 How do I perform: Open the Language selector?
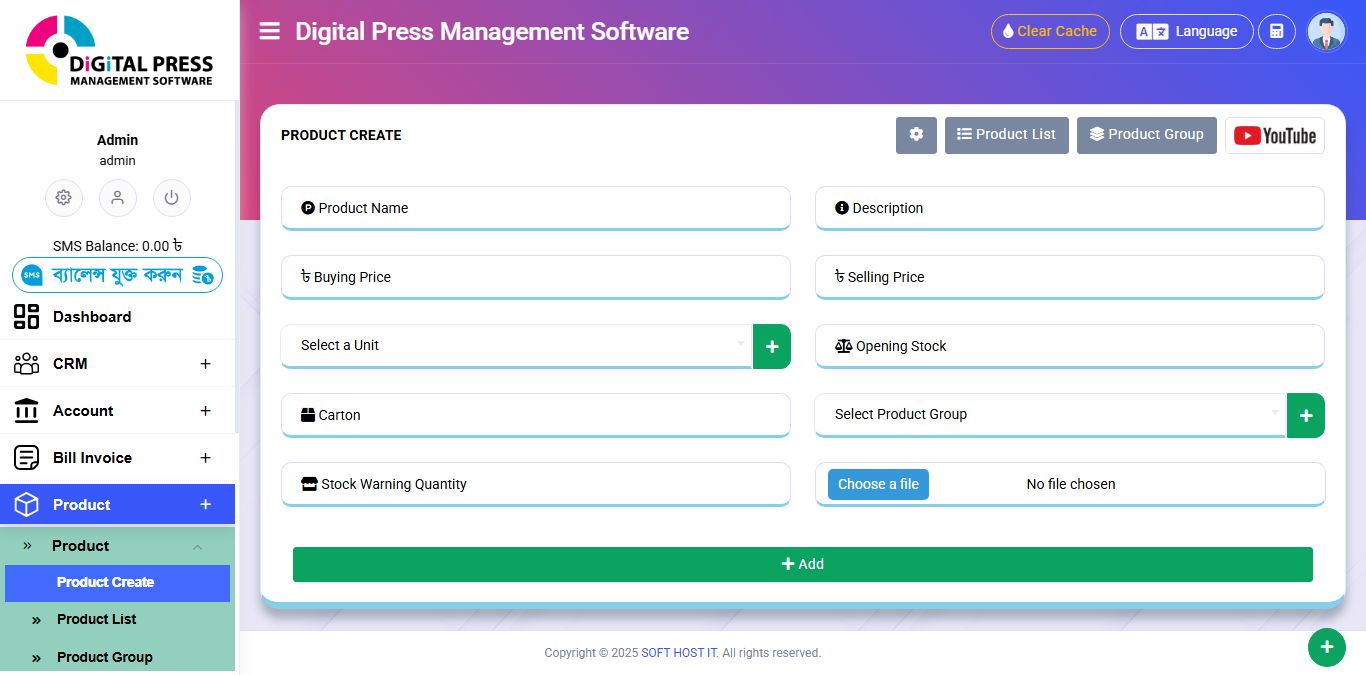pos(1186,31)
